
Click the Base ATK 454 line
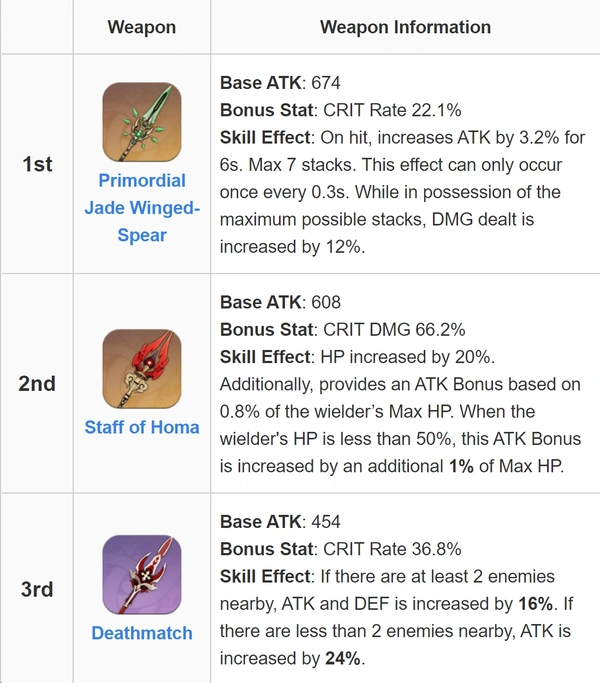click(x=280, y=522)
